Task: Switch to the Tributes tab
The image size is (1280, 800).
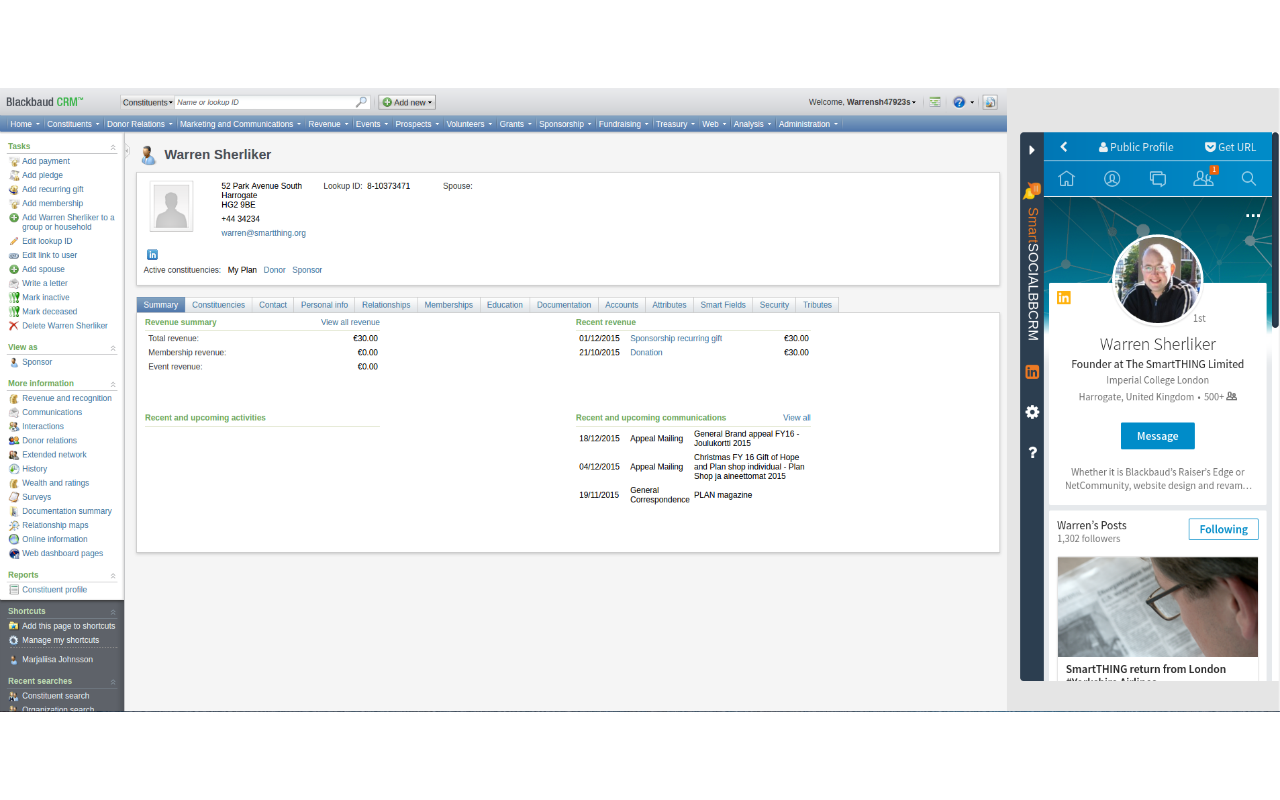Action: pos(817,305)
